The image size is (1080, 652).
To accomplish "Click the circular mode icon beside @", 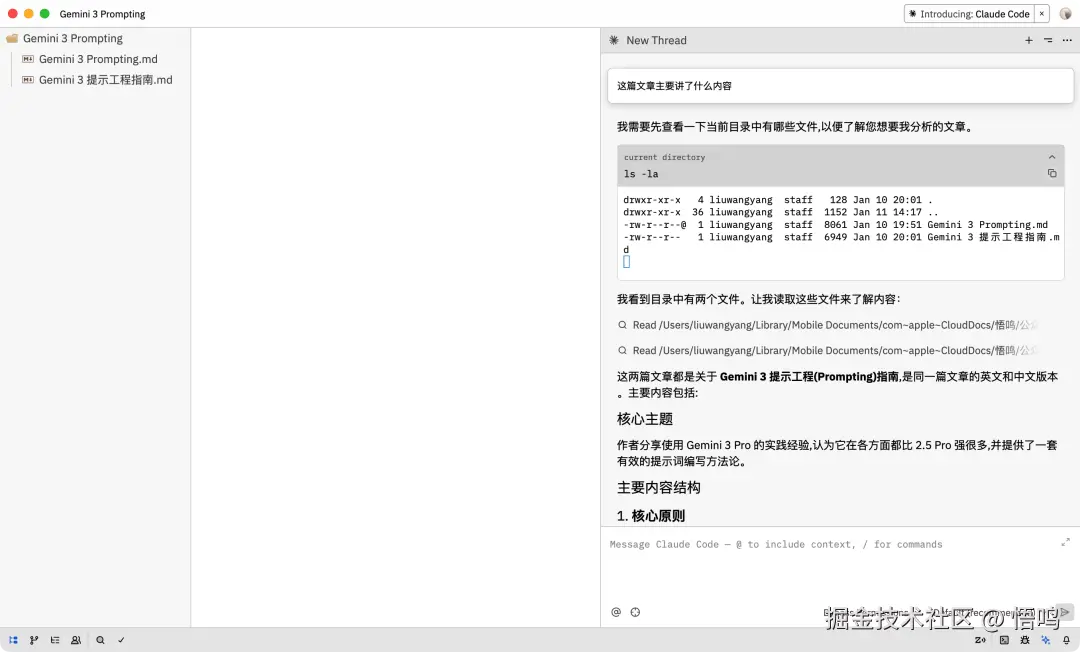I will [635, 612].
